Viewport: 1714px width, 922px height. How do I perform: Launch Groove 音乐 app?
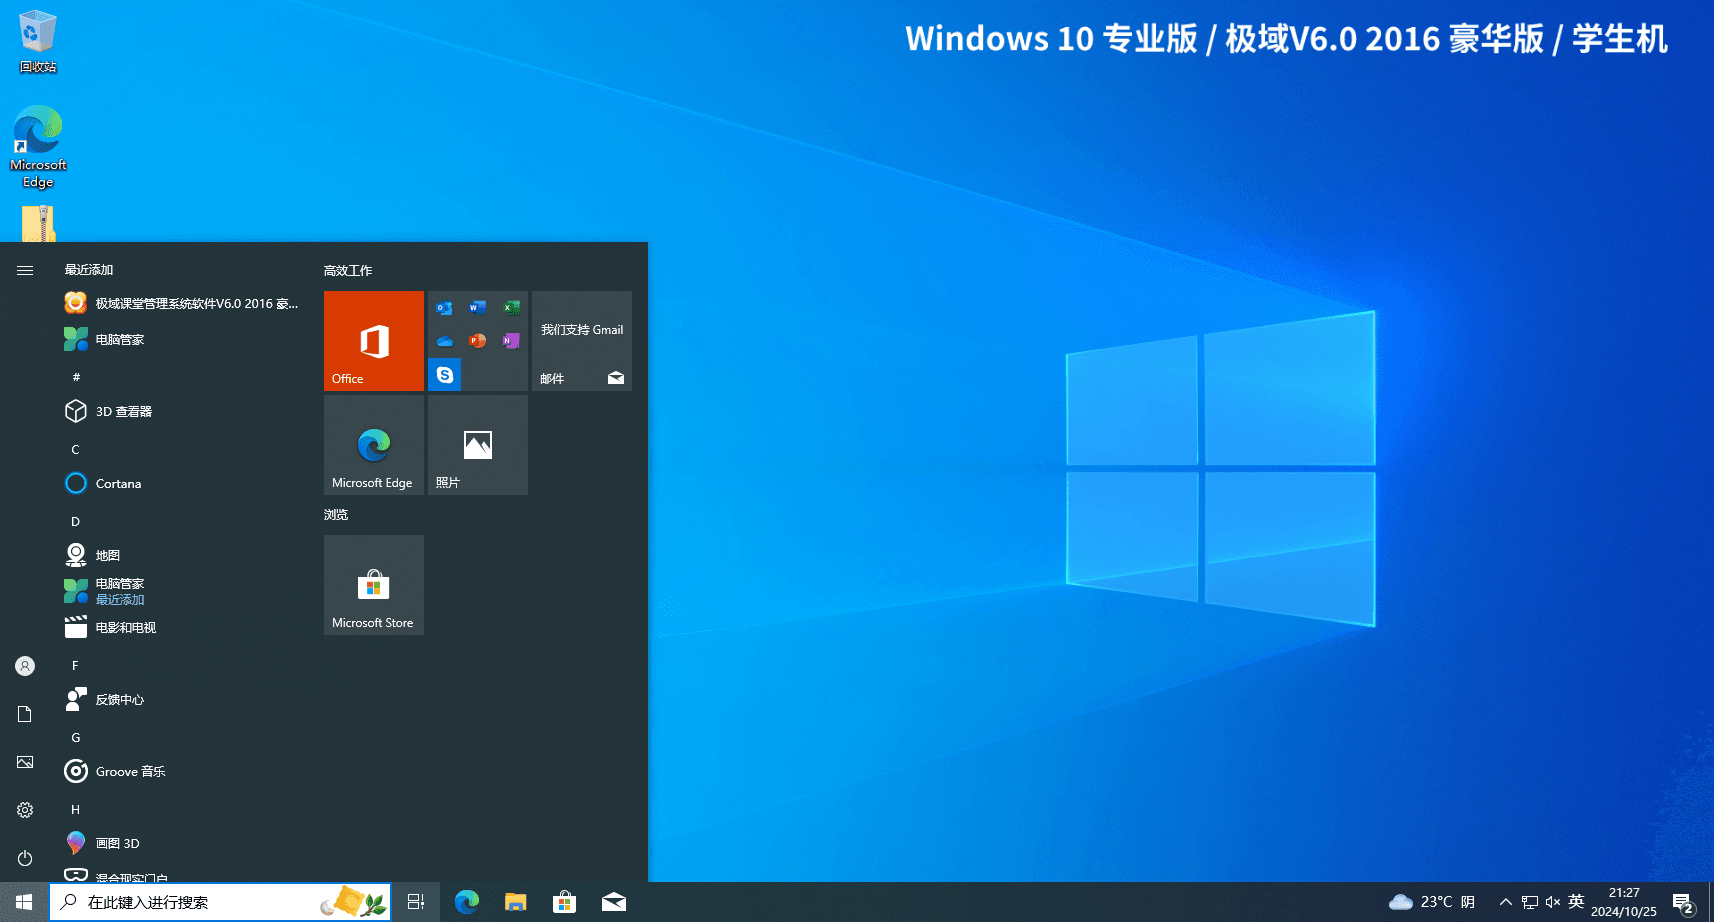[x=182, y=771]
